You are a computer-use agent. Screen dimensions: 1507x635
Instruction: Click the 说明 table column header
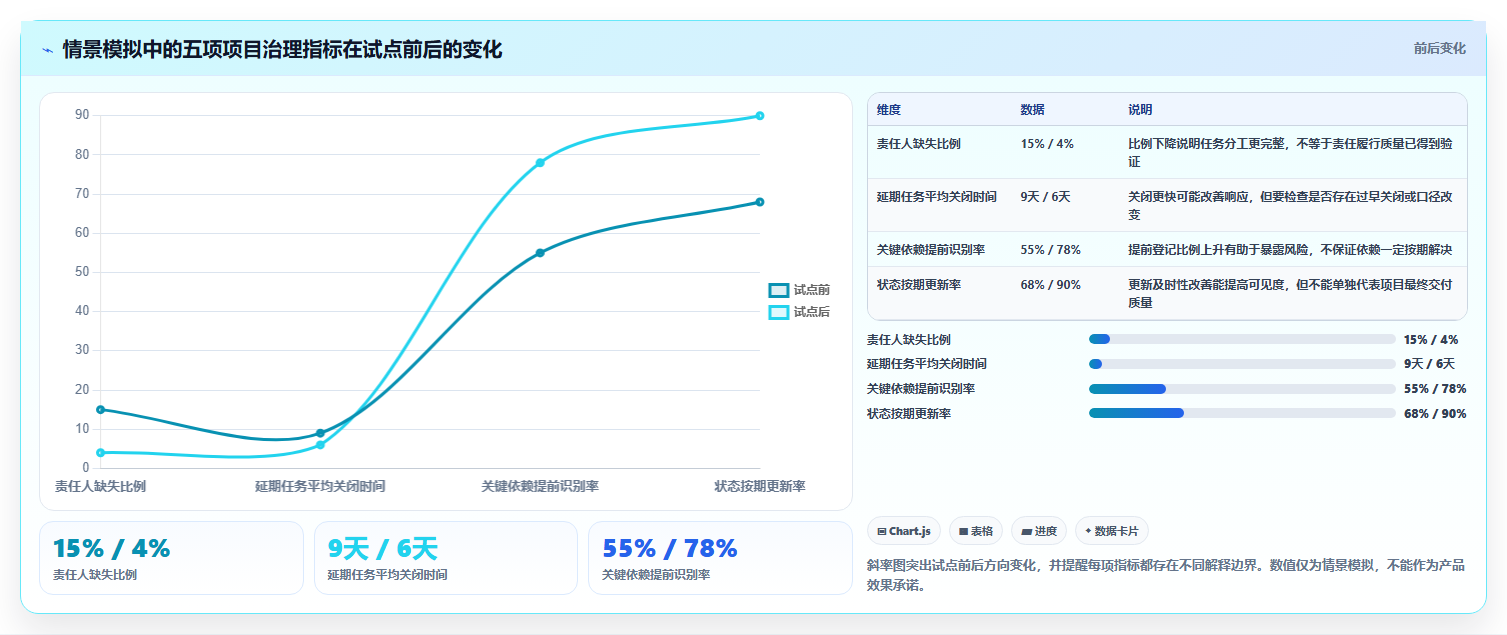click(x=1140, y=109)
